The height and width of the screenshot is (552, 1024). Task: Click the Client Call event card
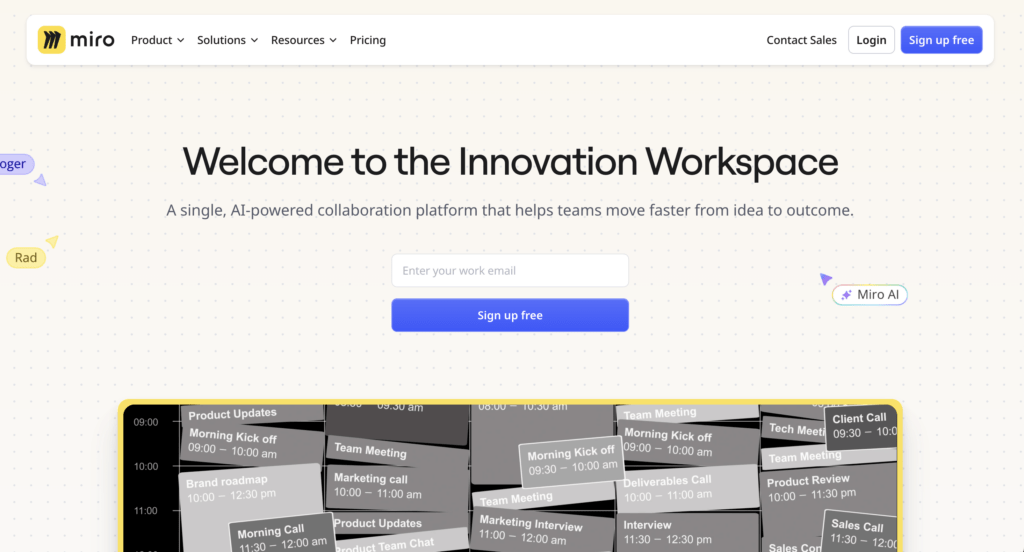(859, 425)
